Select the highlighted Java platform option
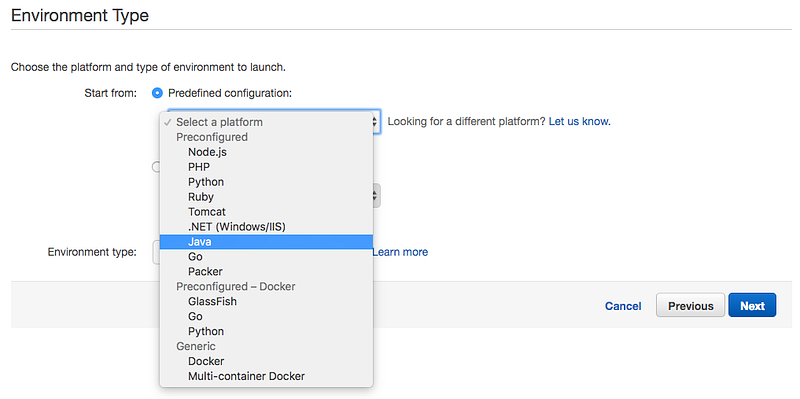800x399 pixels. coord(266,242)
